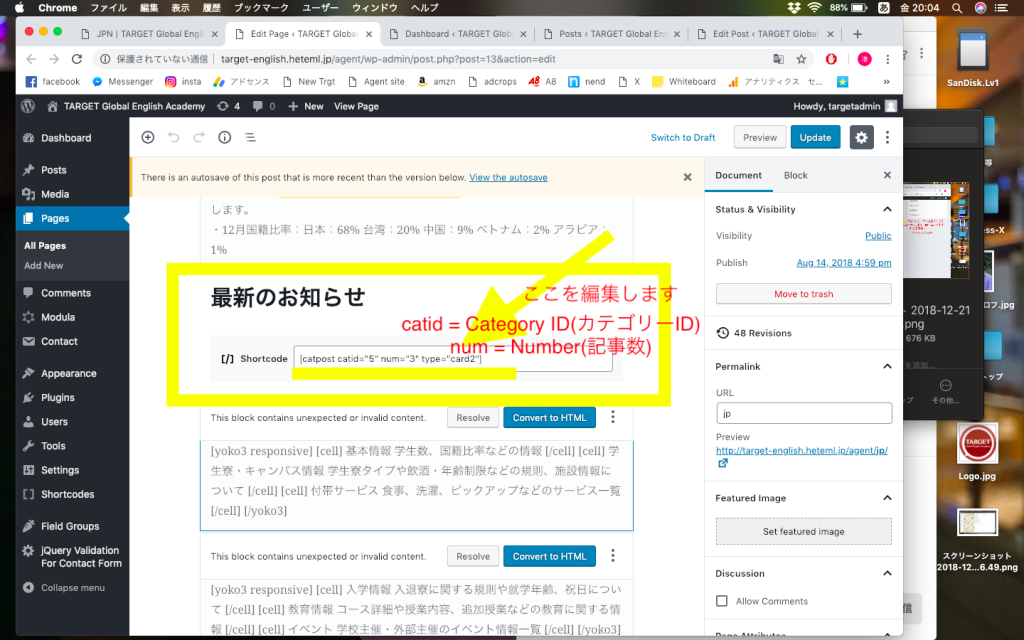Open More tools vertical dots menu
The image size is (1024, 640).
887,137
